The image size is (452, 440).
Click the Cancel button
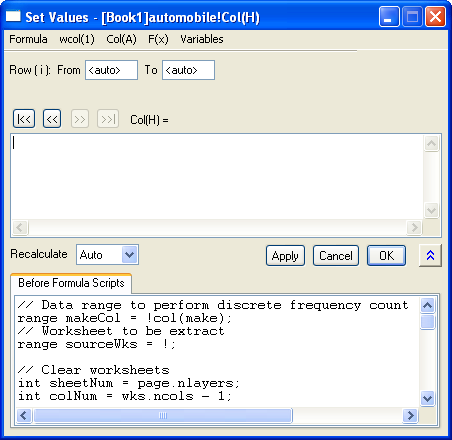[336, 256]
